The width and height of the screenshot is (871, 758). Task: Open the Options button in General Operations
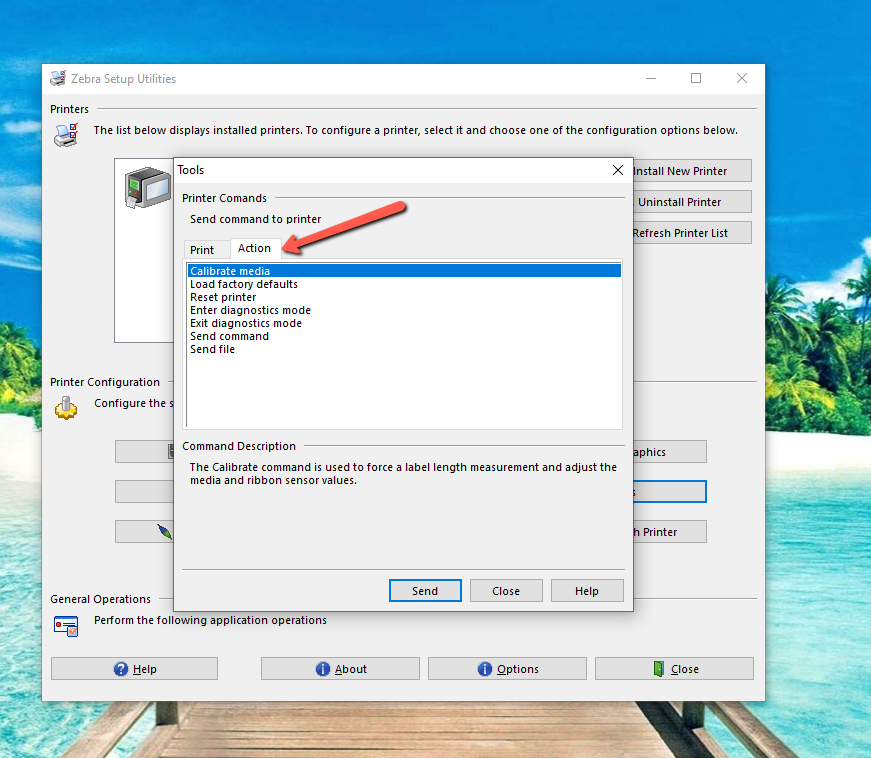coord(507,669)
